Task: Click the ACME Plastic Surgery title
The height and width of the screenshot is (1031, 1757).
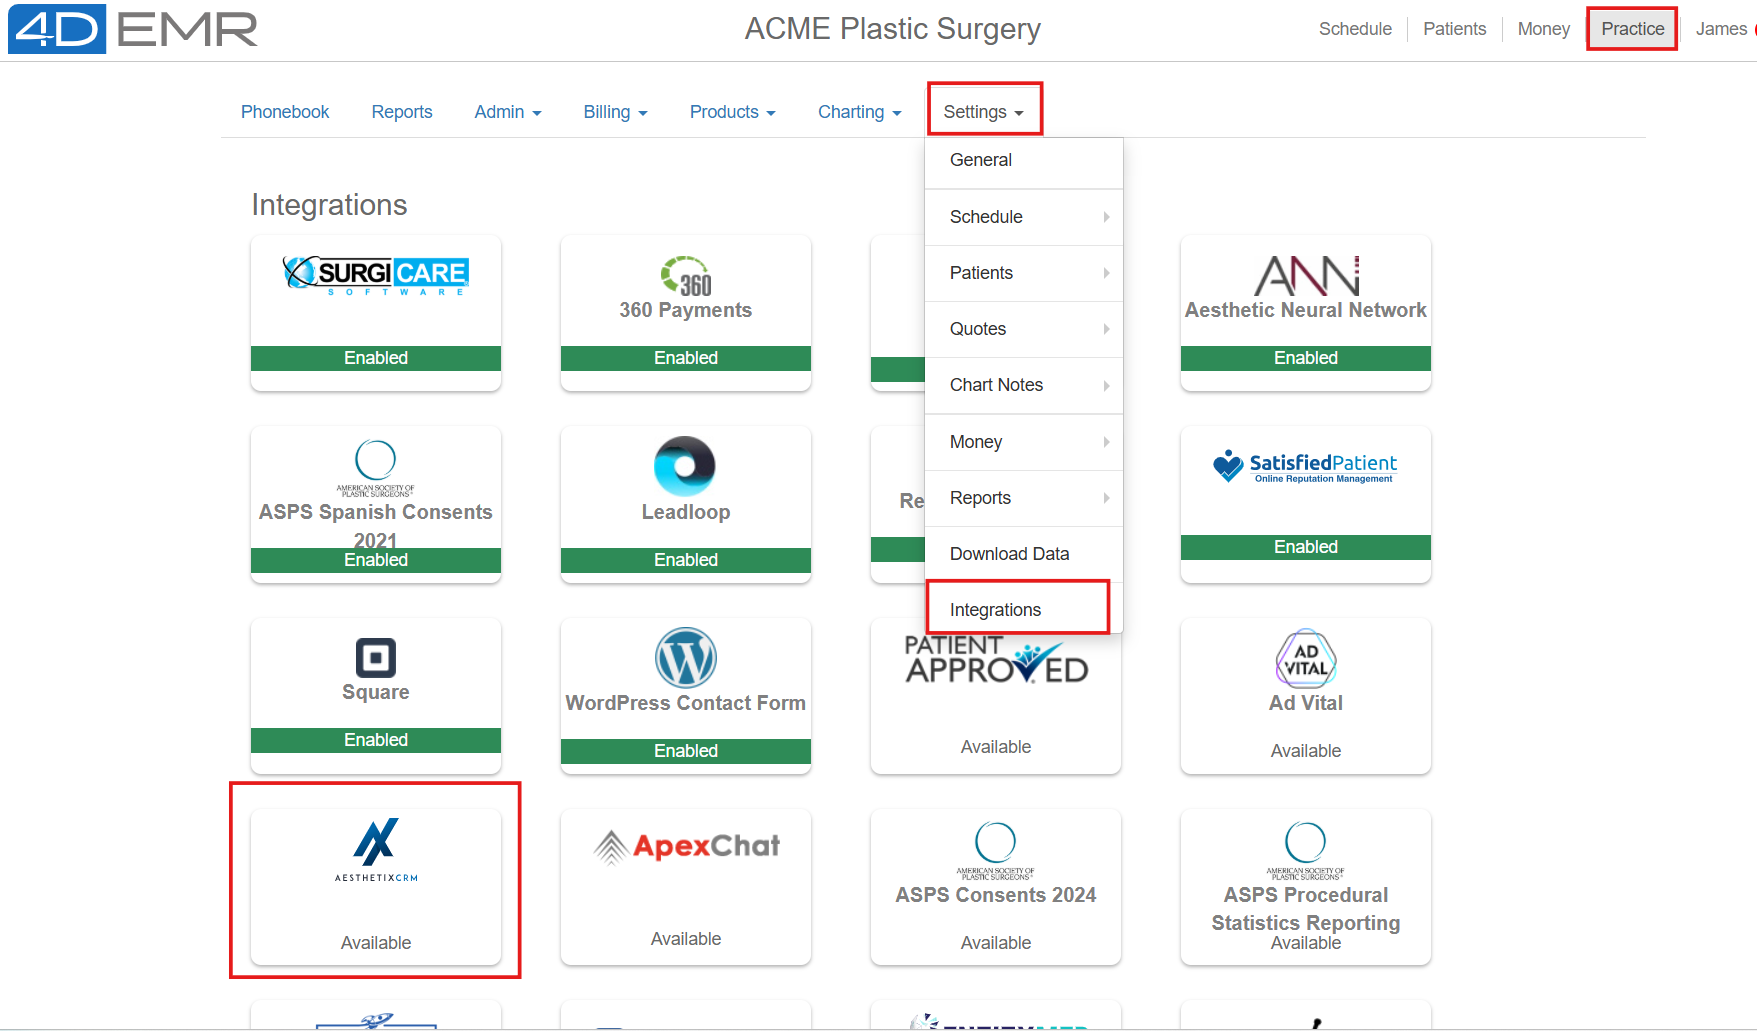Action: [x=893, y=29]
